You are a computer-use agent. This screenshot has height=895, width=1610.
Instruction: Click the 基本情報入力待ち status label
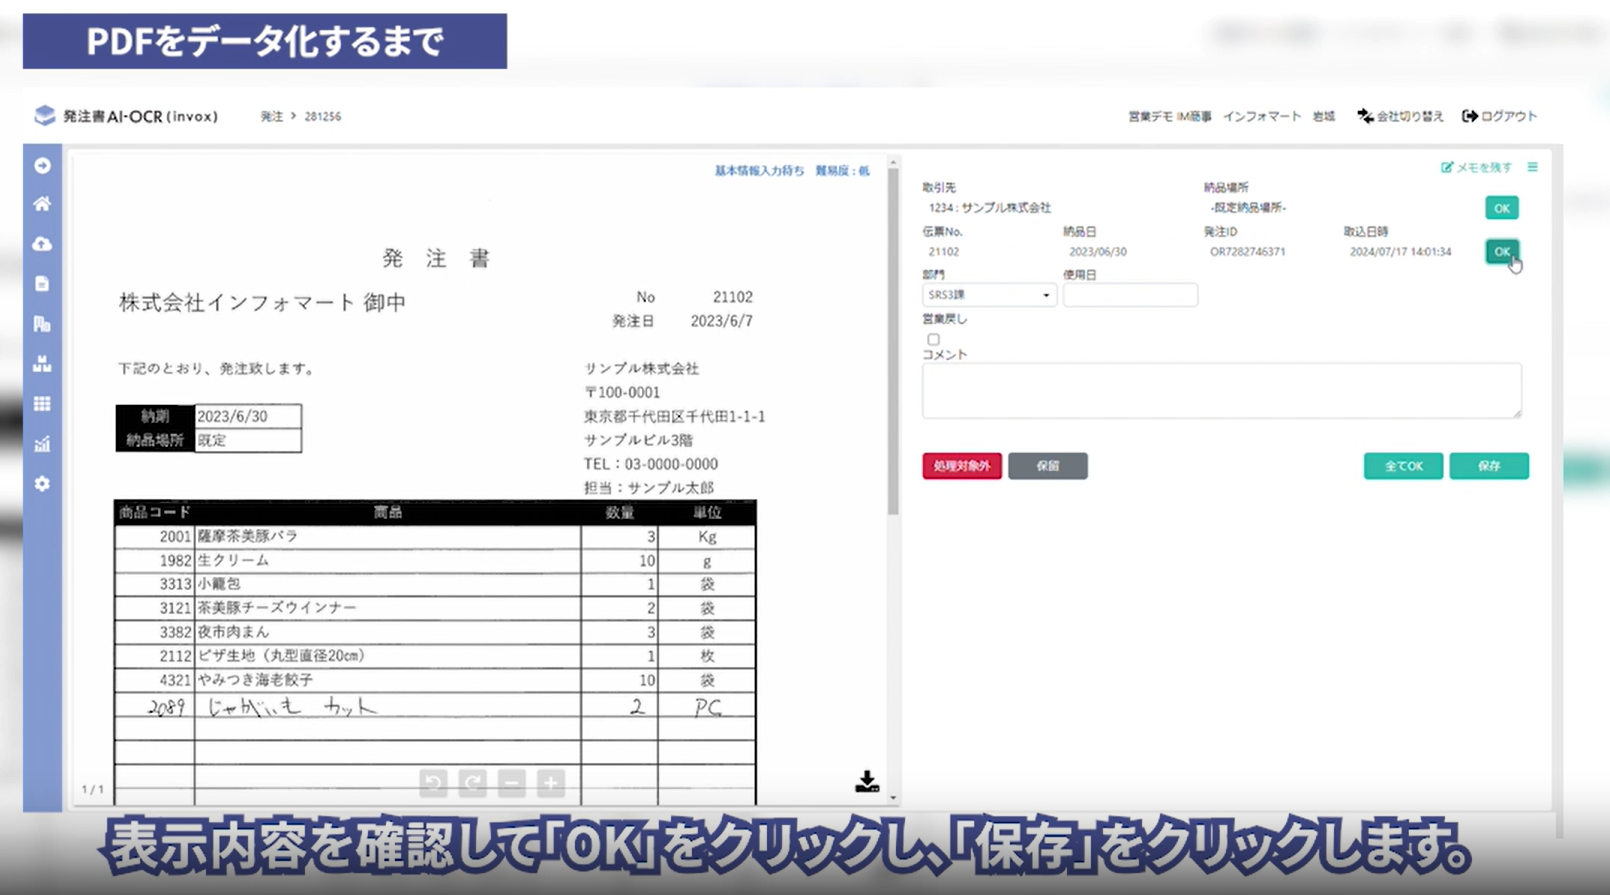pyautogui.click(x=759, y=171)
